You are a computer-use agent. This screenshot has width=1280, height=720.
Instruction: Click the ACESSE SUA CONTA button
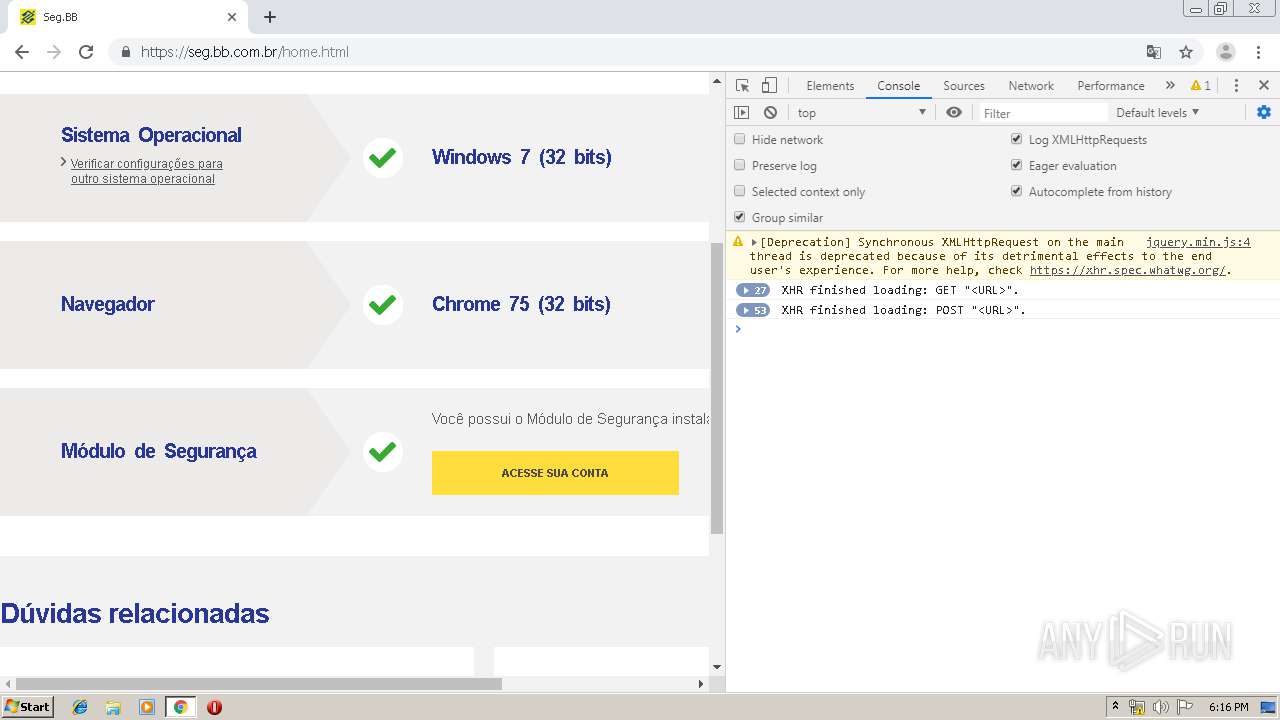(x=555, y=473)
